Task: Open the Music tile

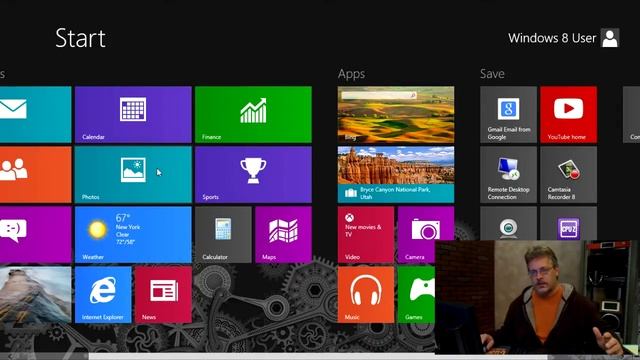Action: 366,294
